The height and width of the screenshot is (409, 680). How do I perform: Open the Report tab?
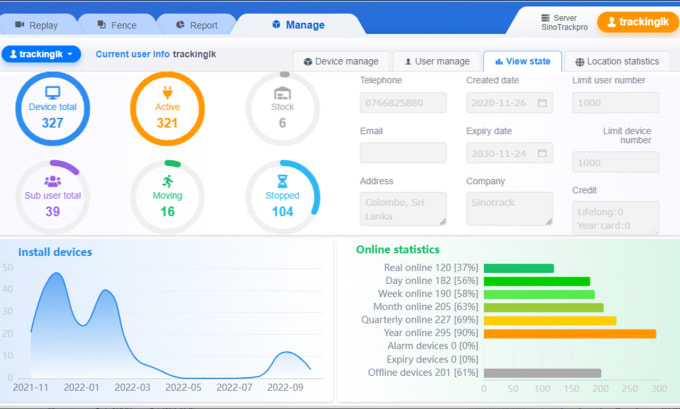tap(197, 25)
